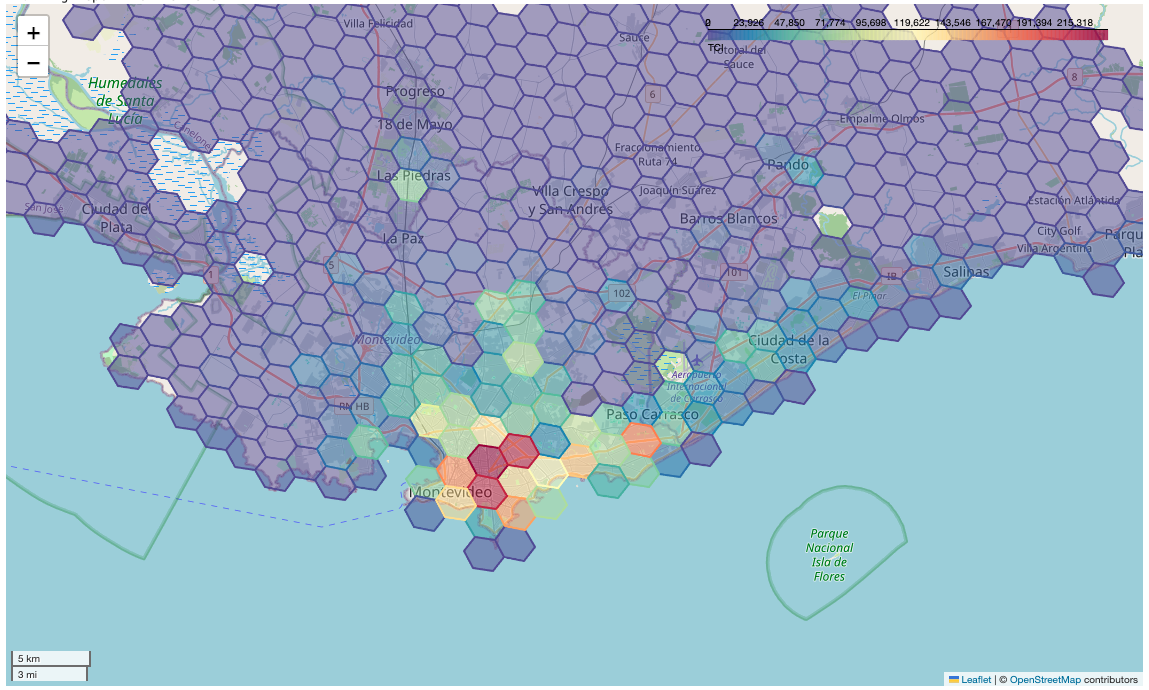Click the orange hexagon beside Paso Carrasco
Viewport: 1149px width, 690px height.
641,439
